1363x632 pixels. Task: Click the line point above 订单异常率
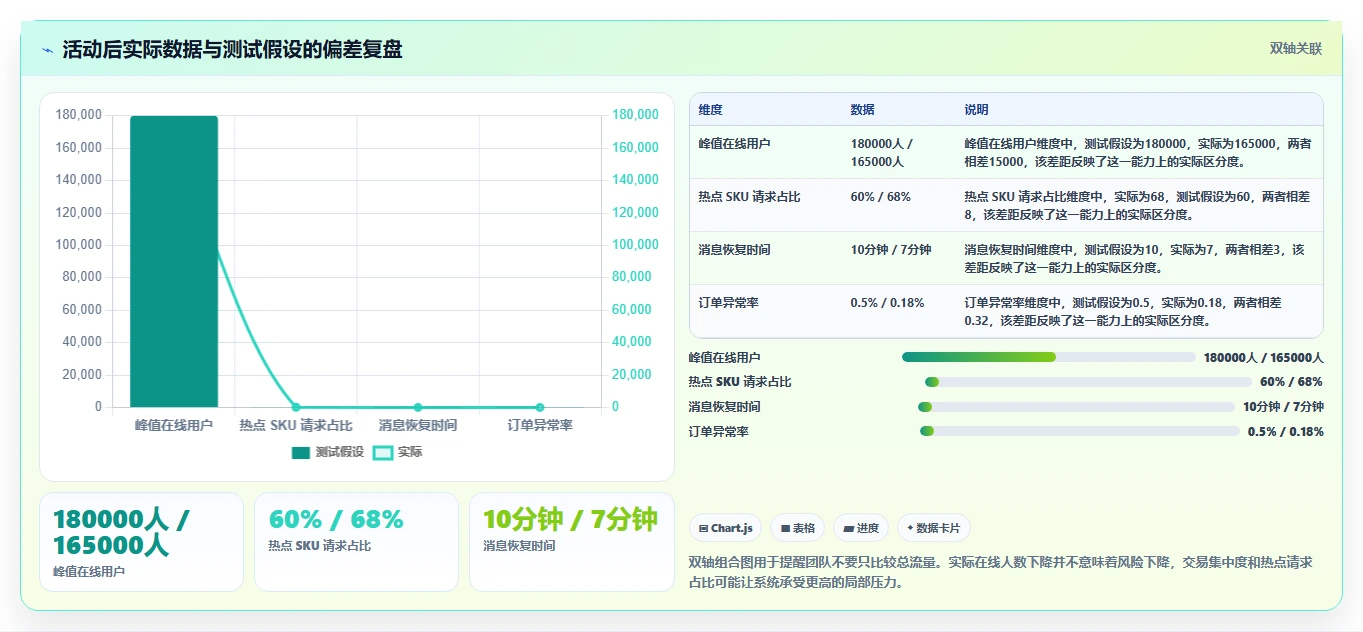click(540, 407)
